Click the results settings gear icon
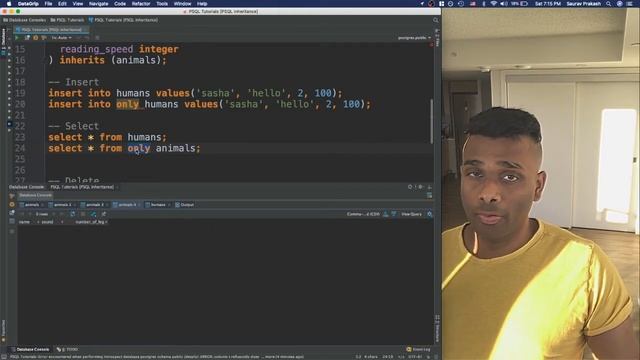 point(429,214)
